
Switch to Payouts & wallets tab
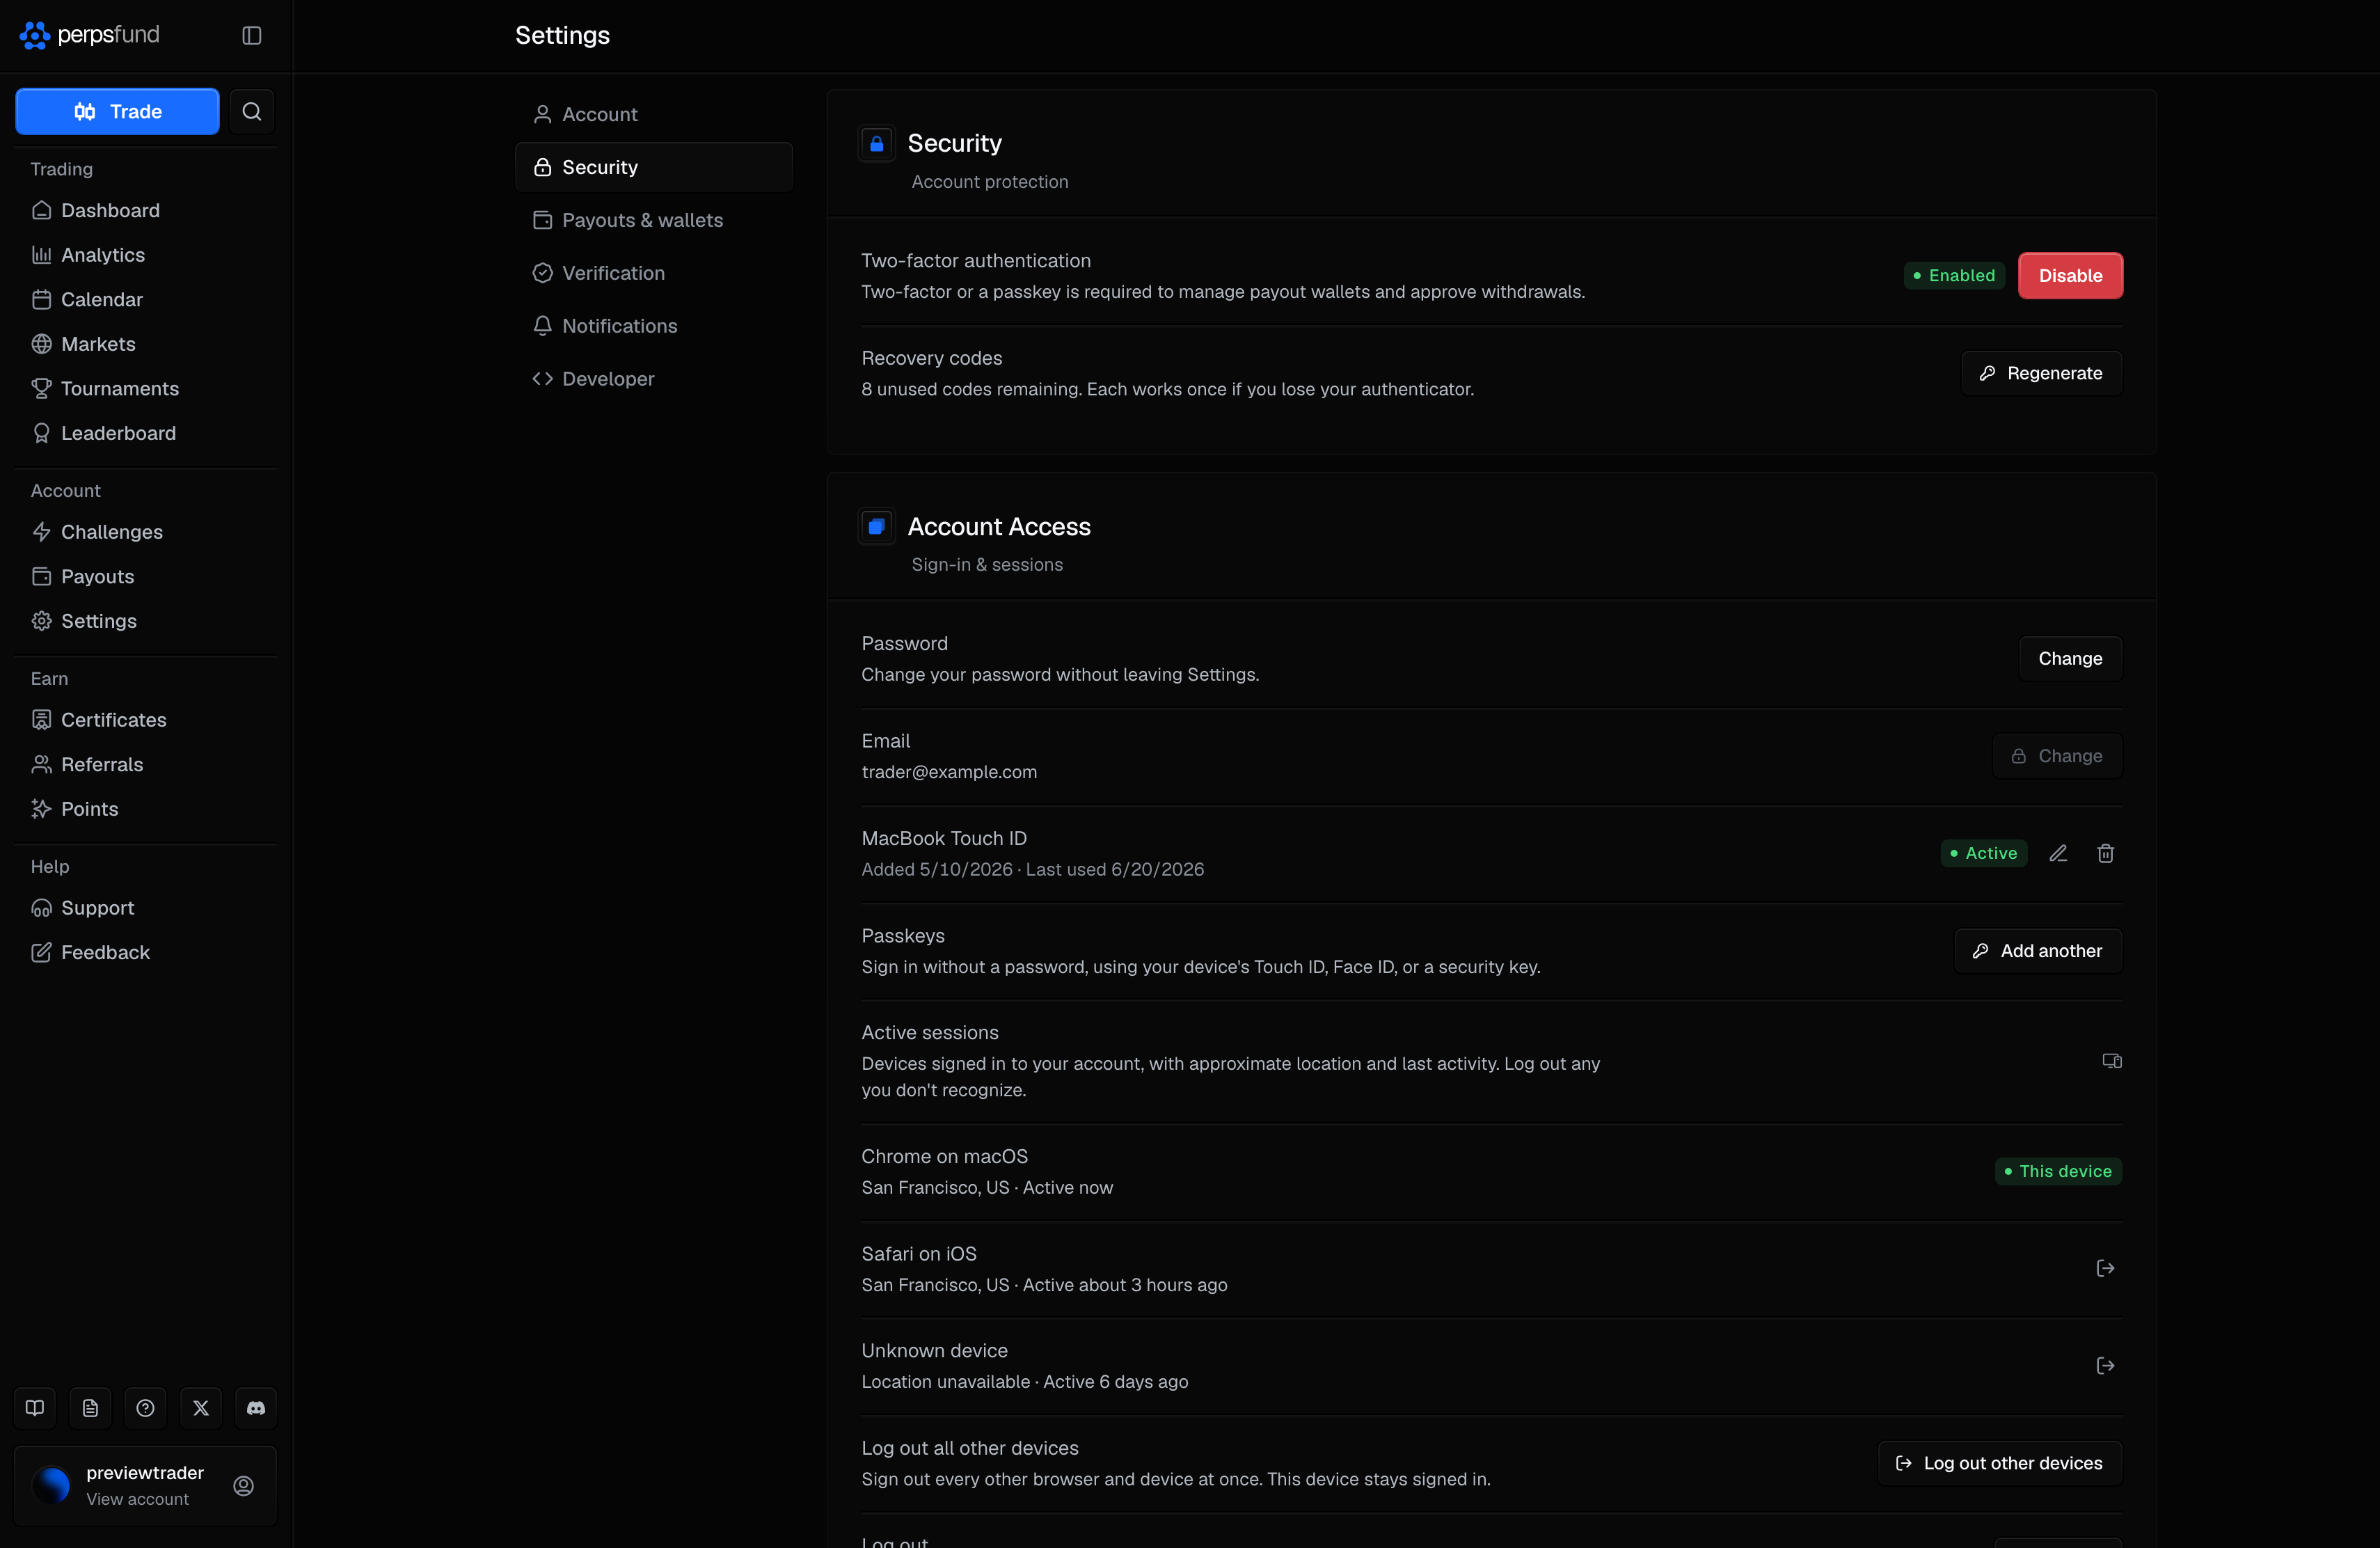pyautogui.click(x=654, y=220)
